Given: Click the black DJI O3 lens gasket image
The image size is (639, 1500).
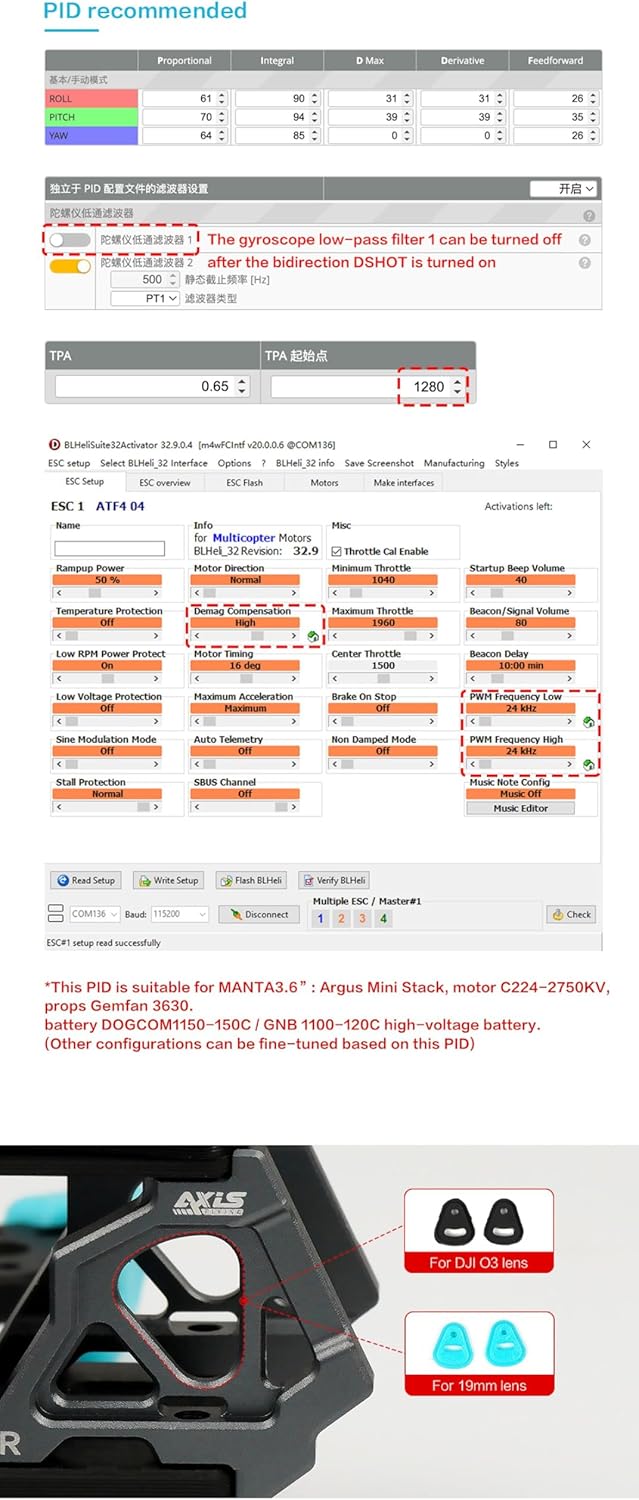Looking at the screenshot, I should (479, 1221).
